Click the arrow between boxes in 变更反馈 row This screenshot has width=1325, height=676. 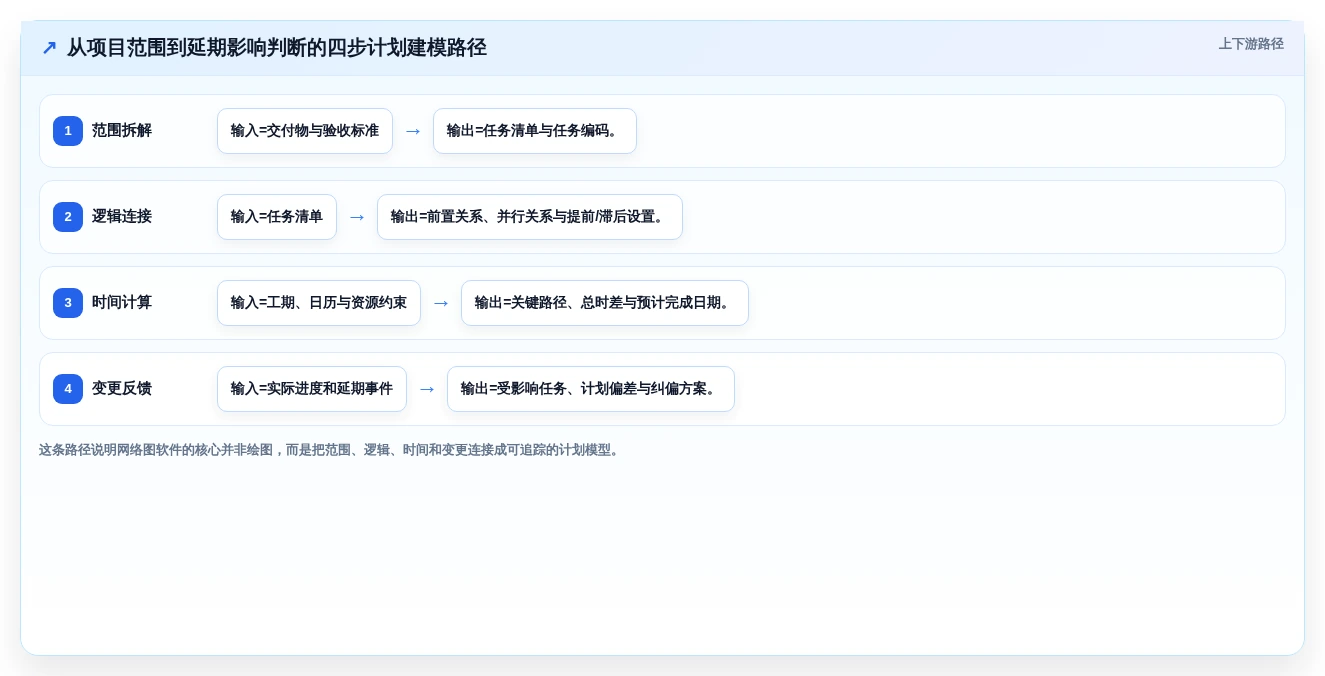(427, 389)
